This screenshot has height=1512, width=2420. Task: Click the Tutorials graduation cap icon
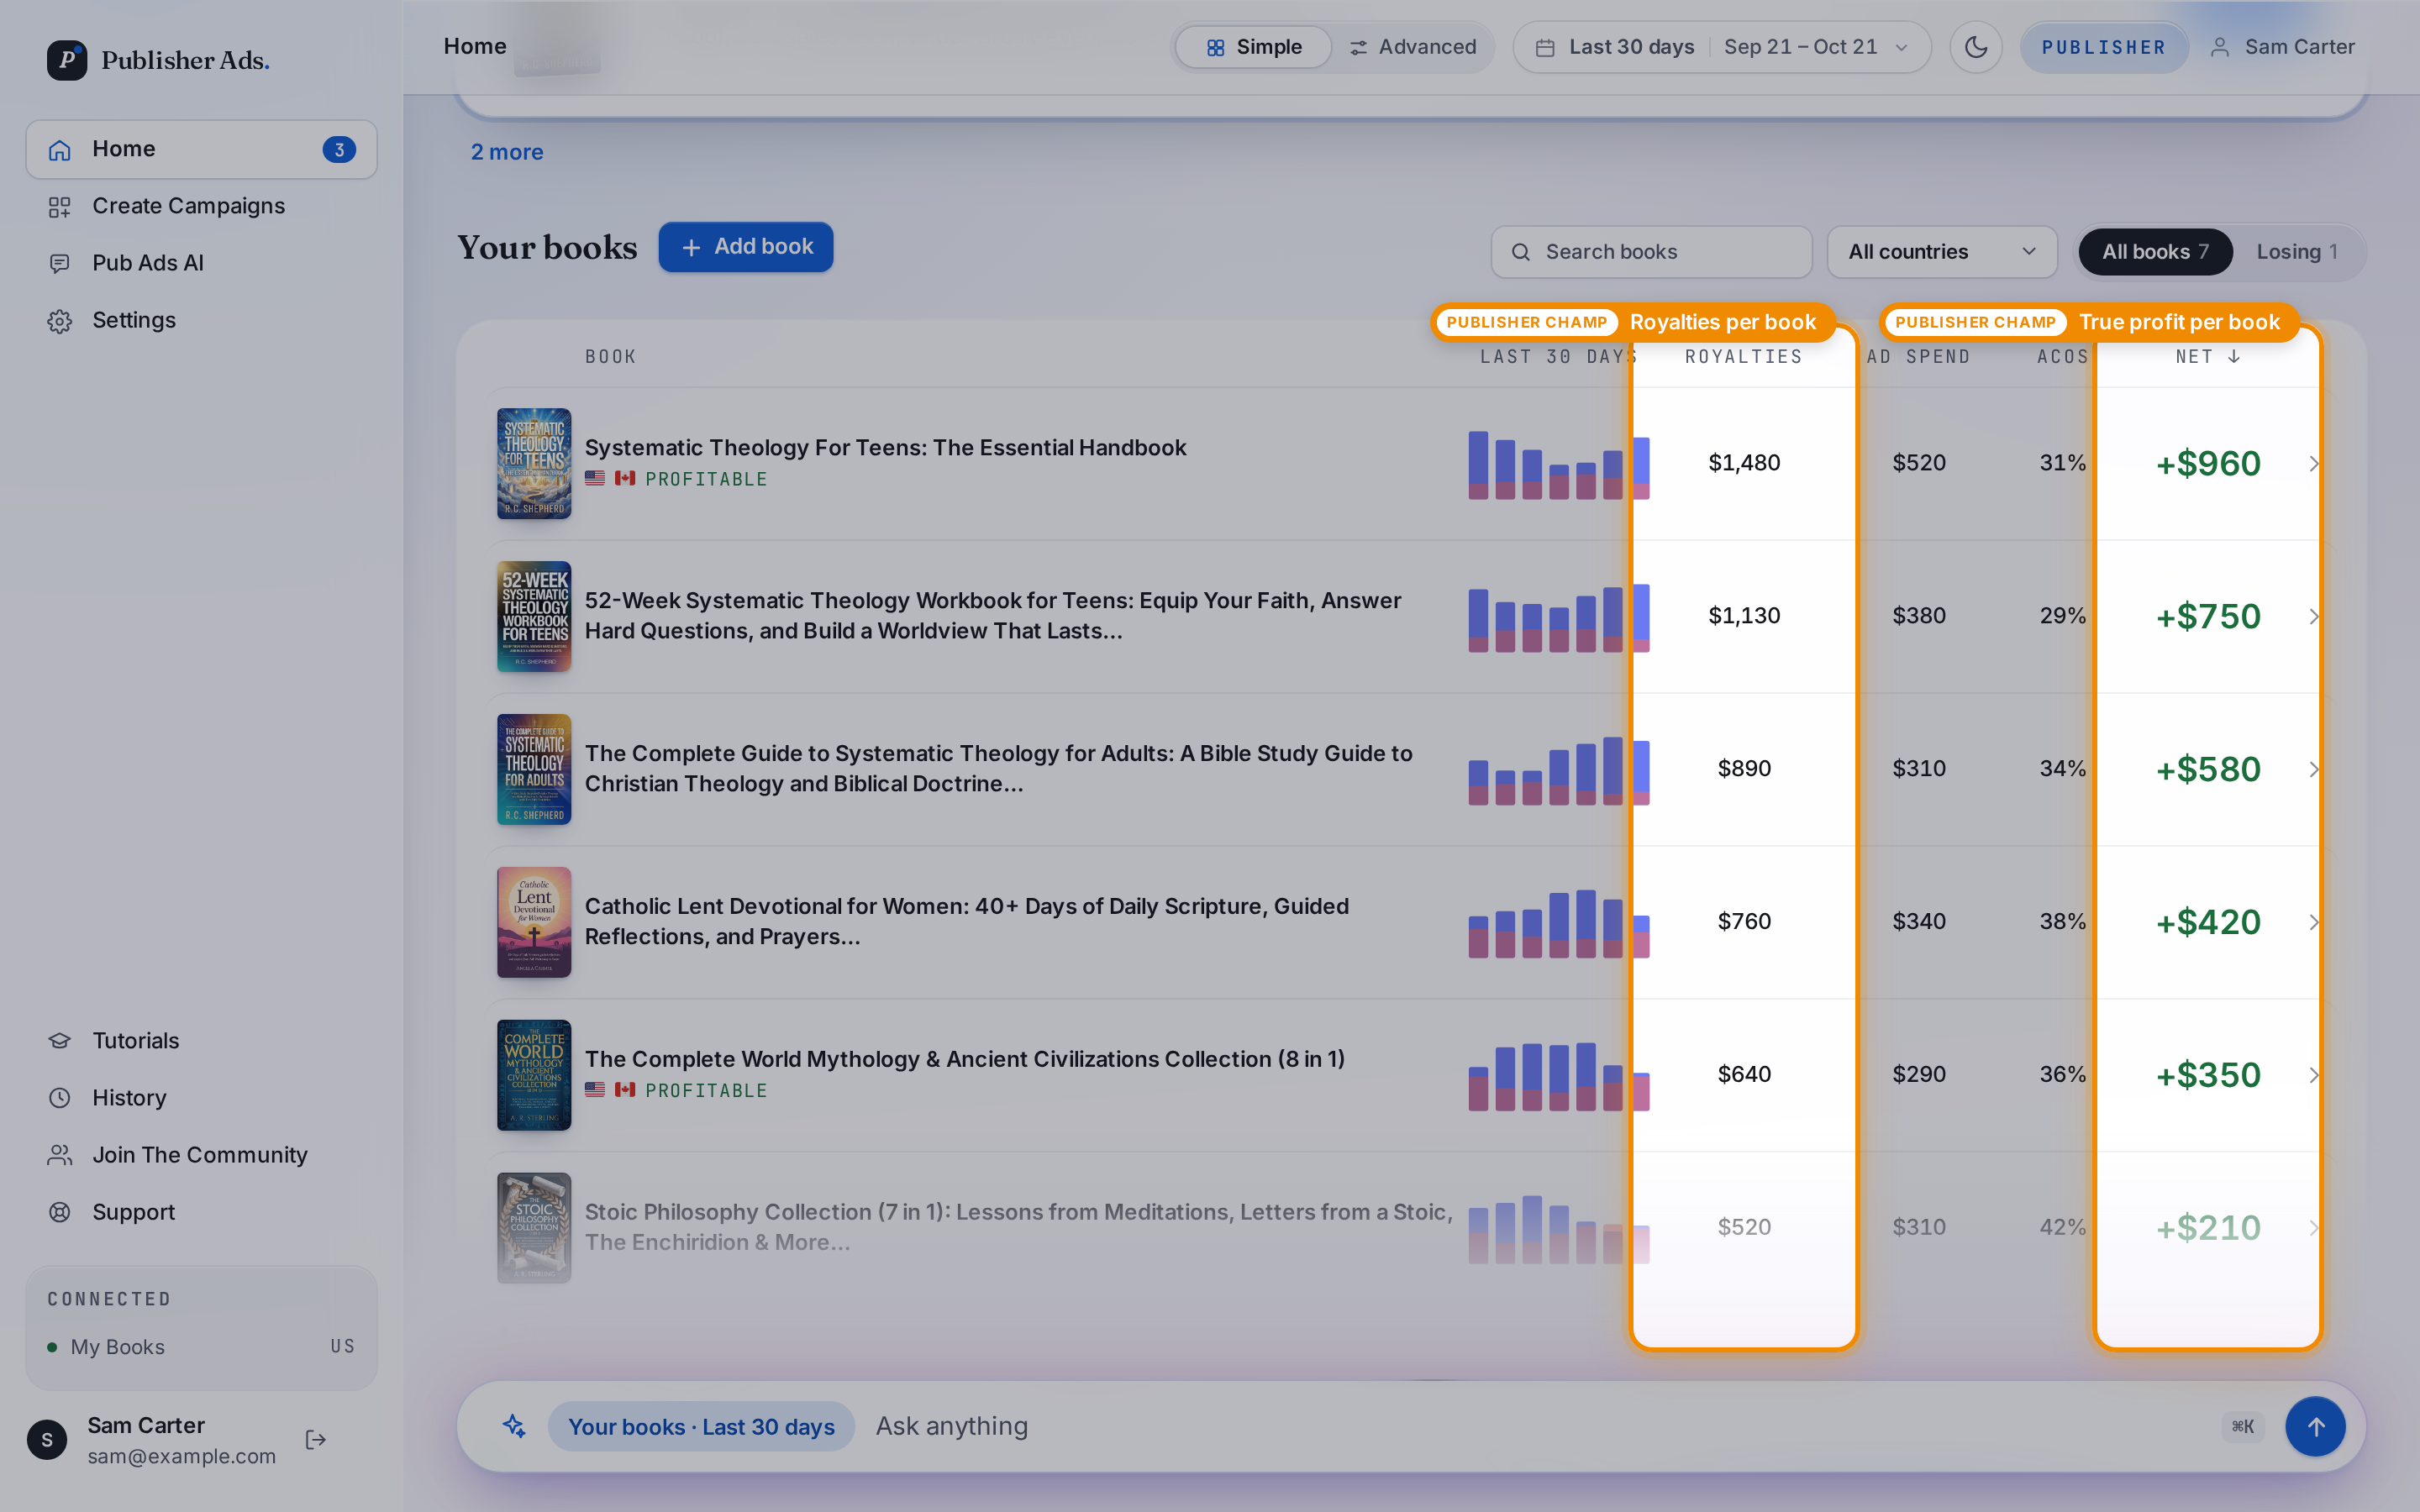(60, 1041)
